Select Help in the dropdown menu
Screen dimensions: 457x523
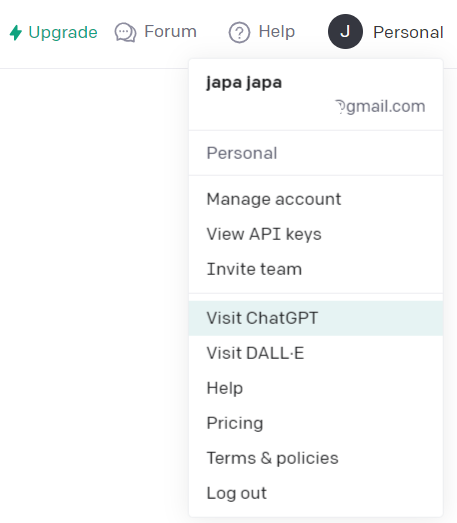[x=316, y=388]
